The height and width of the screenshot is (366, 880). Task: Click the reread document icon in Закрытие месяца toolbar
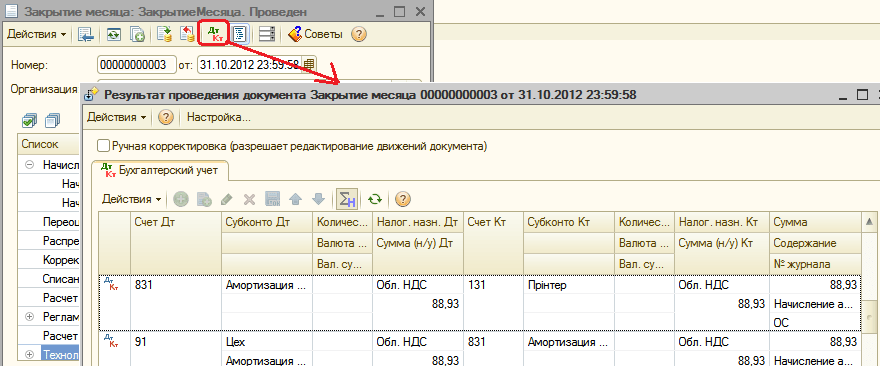click(114, 34)
